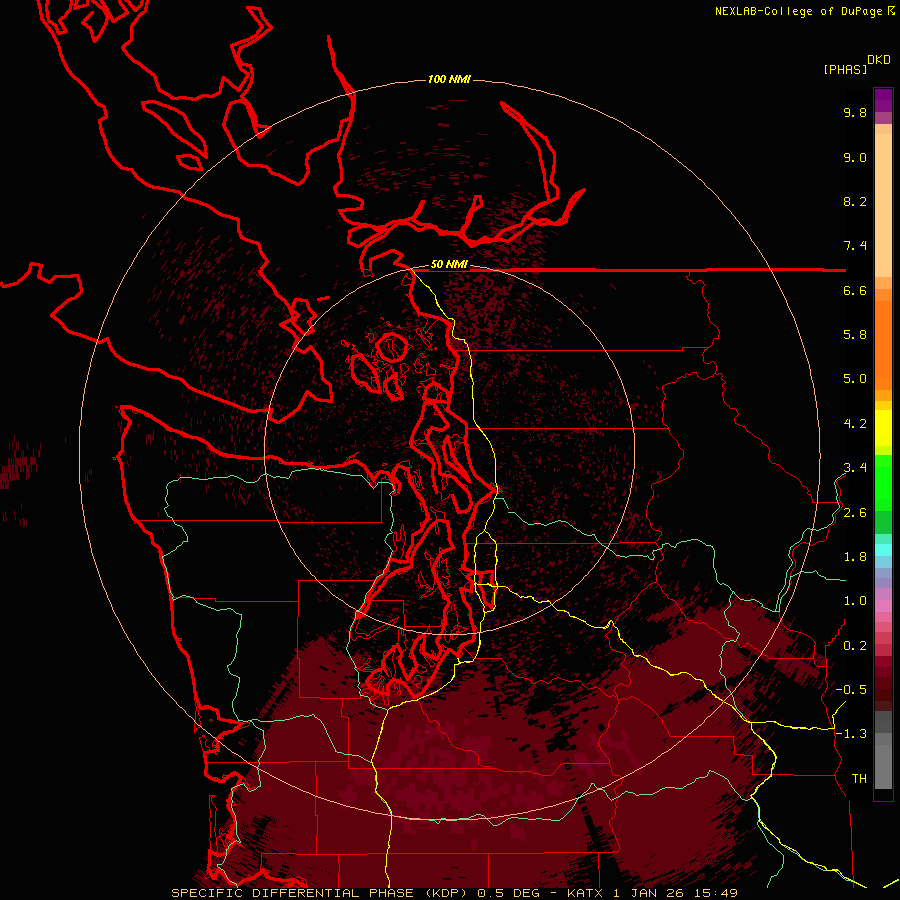Screen dimensions: 900x900
Task: Pick the pink band of the color scale
Action: click(x=883, y=606)
